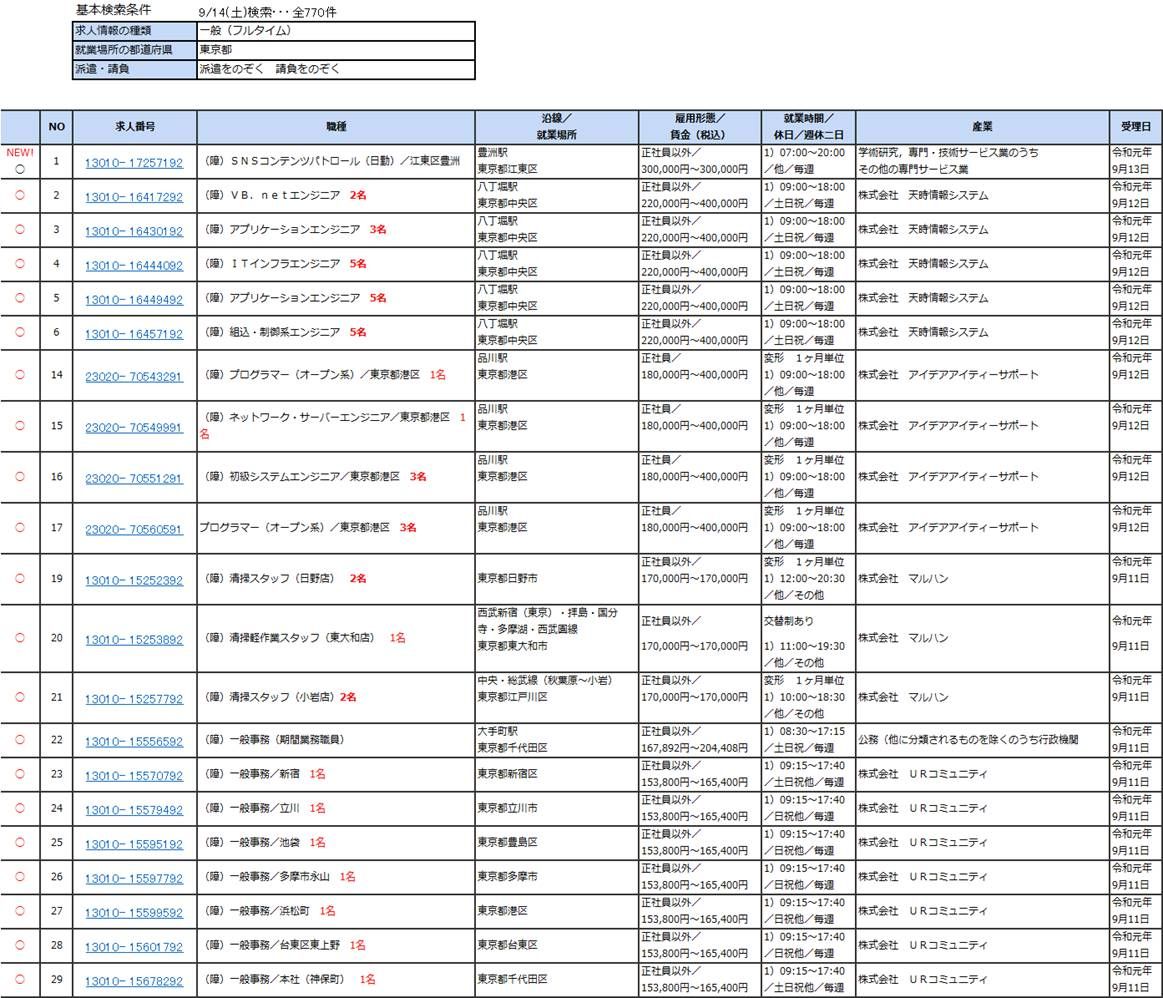
Task: Select the 派遣・請負 label cell
Action: [134, 69]
